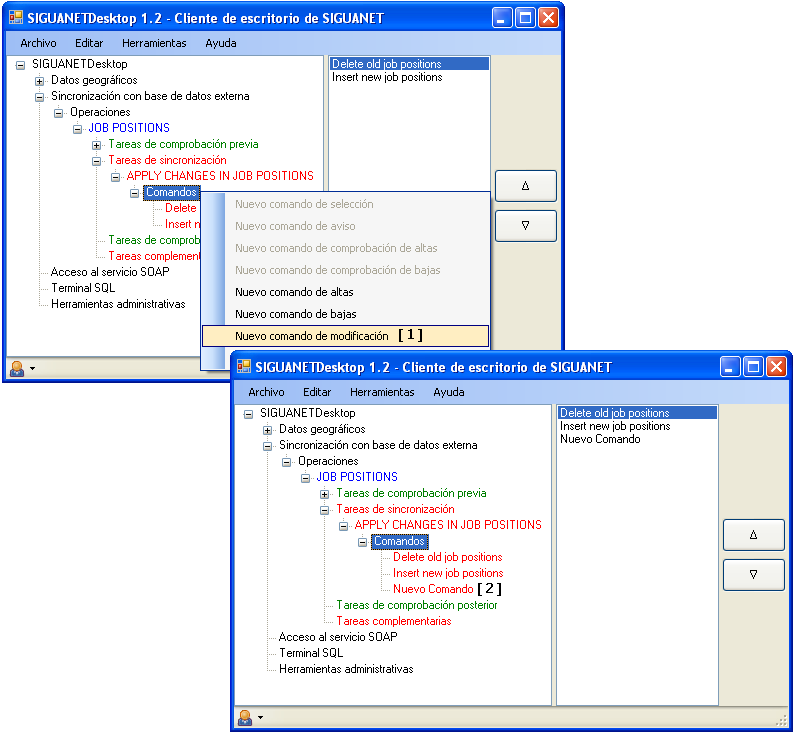Open the Herramientas menu in the front window

pos(382,392)
